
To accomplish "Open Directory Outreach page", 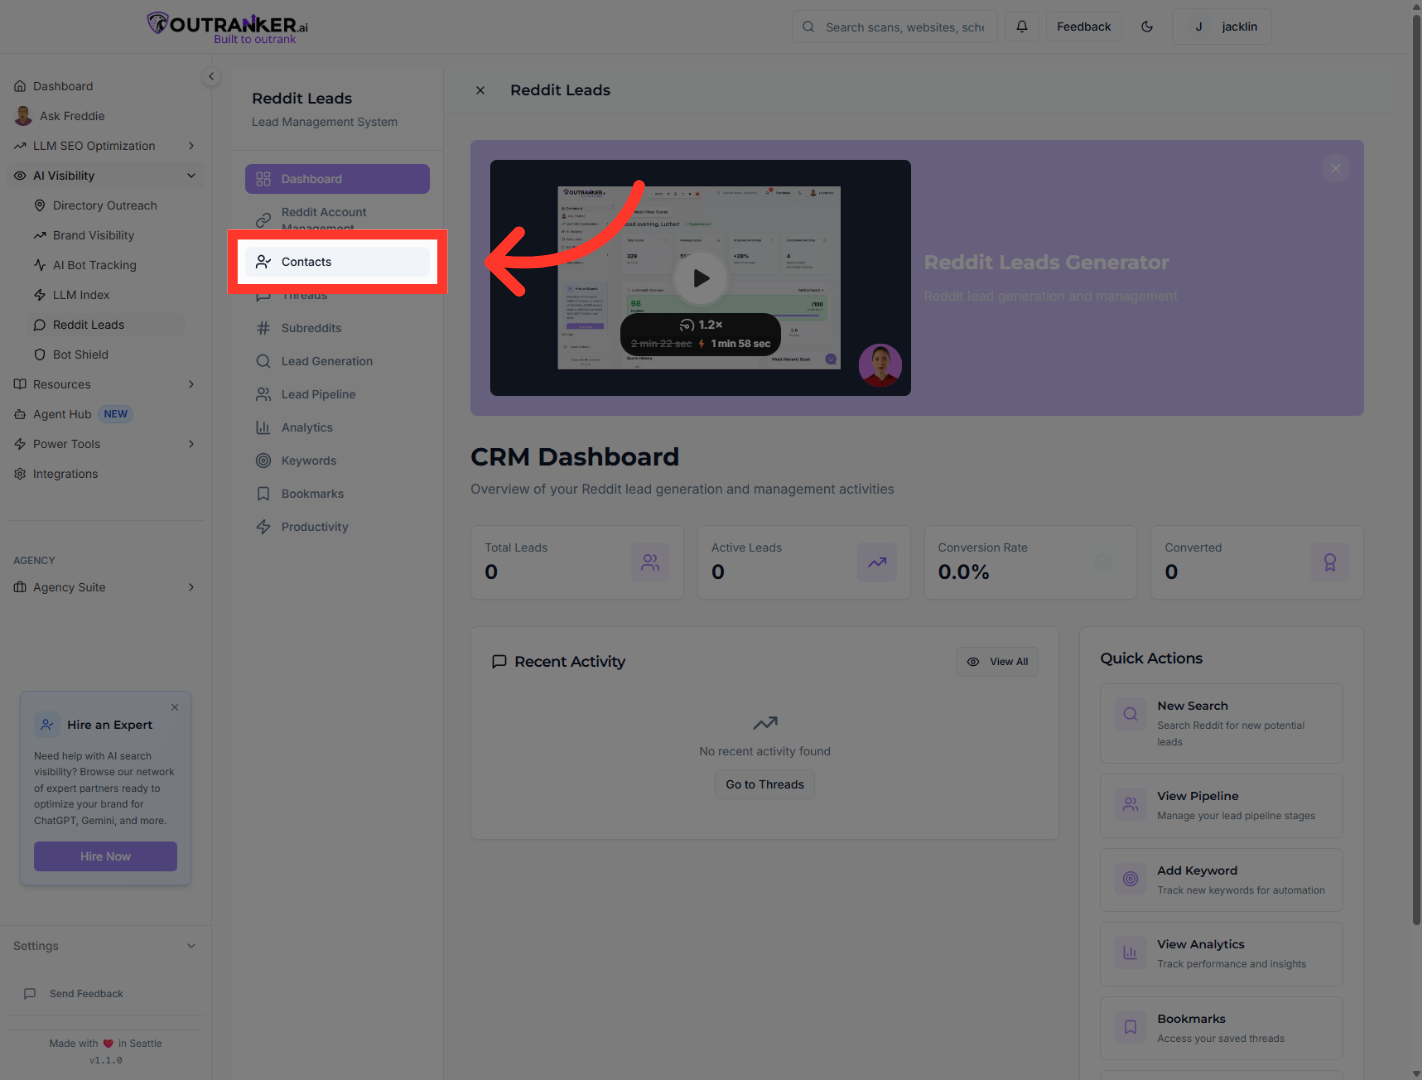I will click(x=105, y=206).
